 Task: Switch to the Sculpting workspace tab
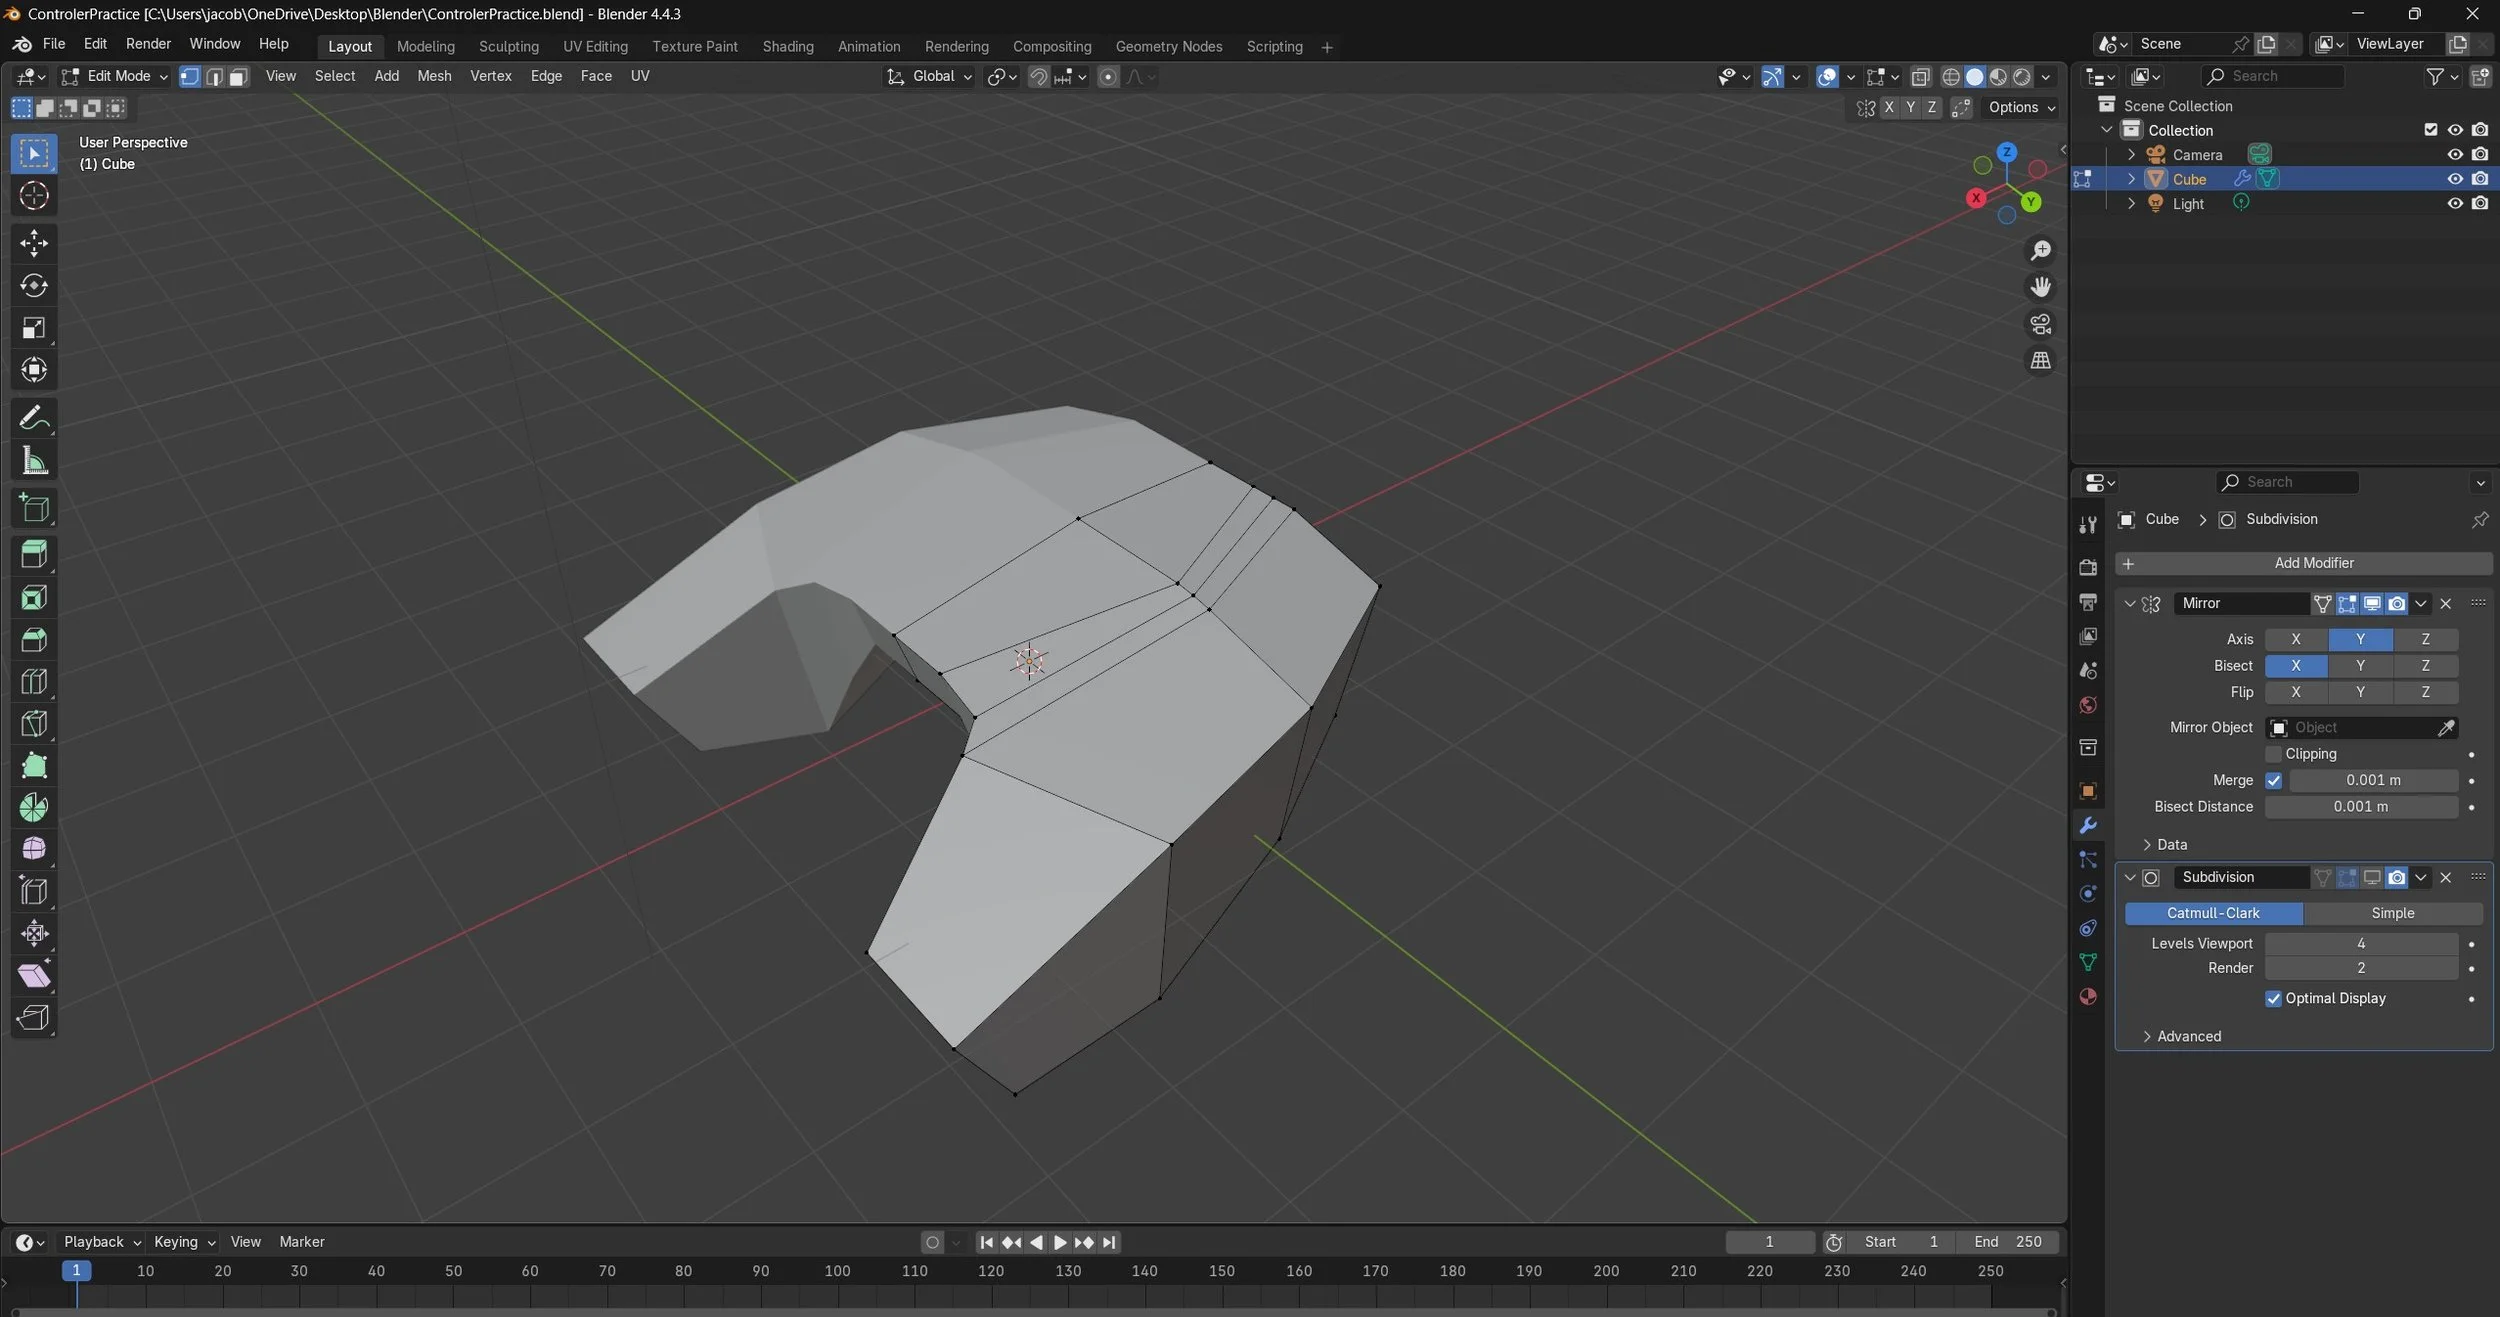click(x=508, y=47)
